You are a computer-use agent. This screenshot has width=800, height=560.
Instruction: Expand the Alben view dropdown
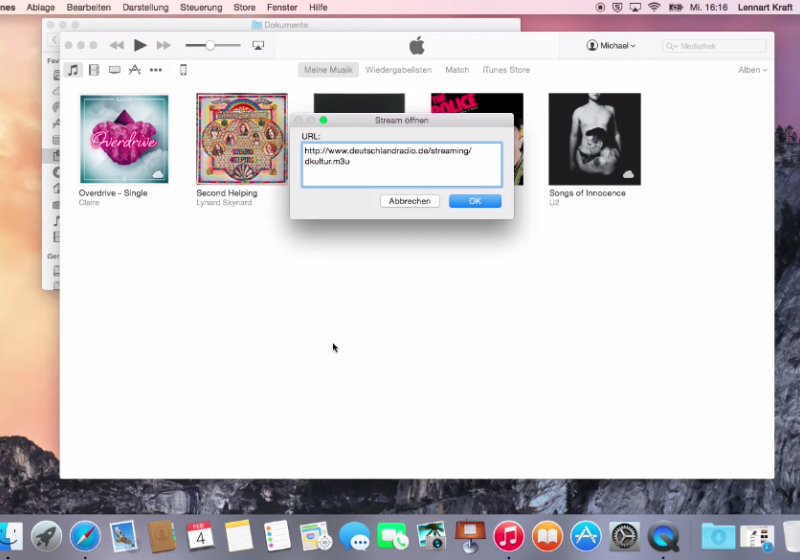click(752, 70)
